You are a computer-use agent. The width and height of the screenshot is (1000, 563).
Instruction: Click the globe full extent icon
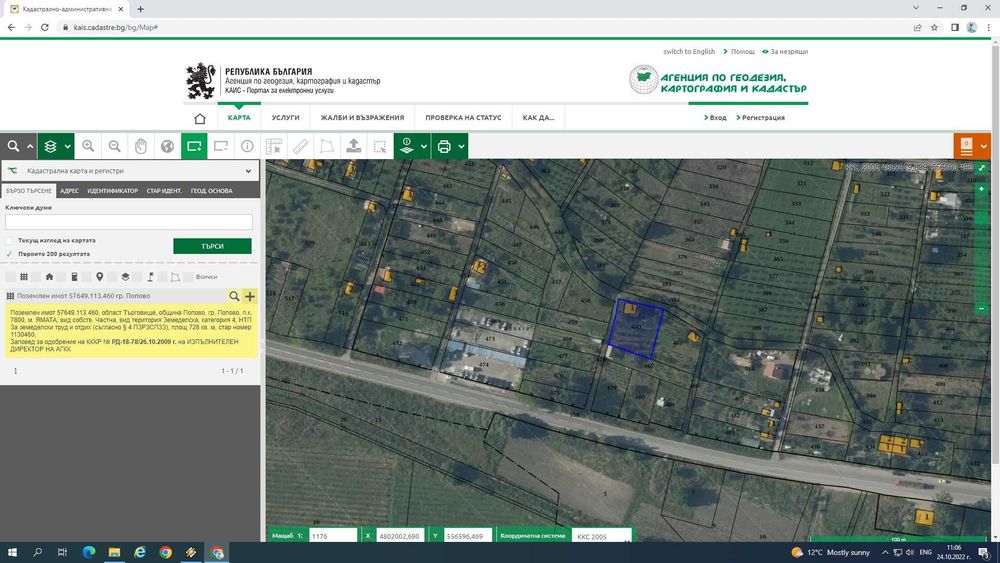pos(167,146)
